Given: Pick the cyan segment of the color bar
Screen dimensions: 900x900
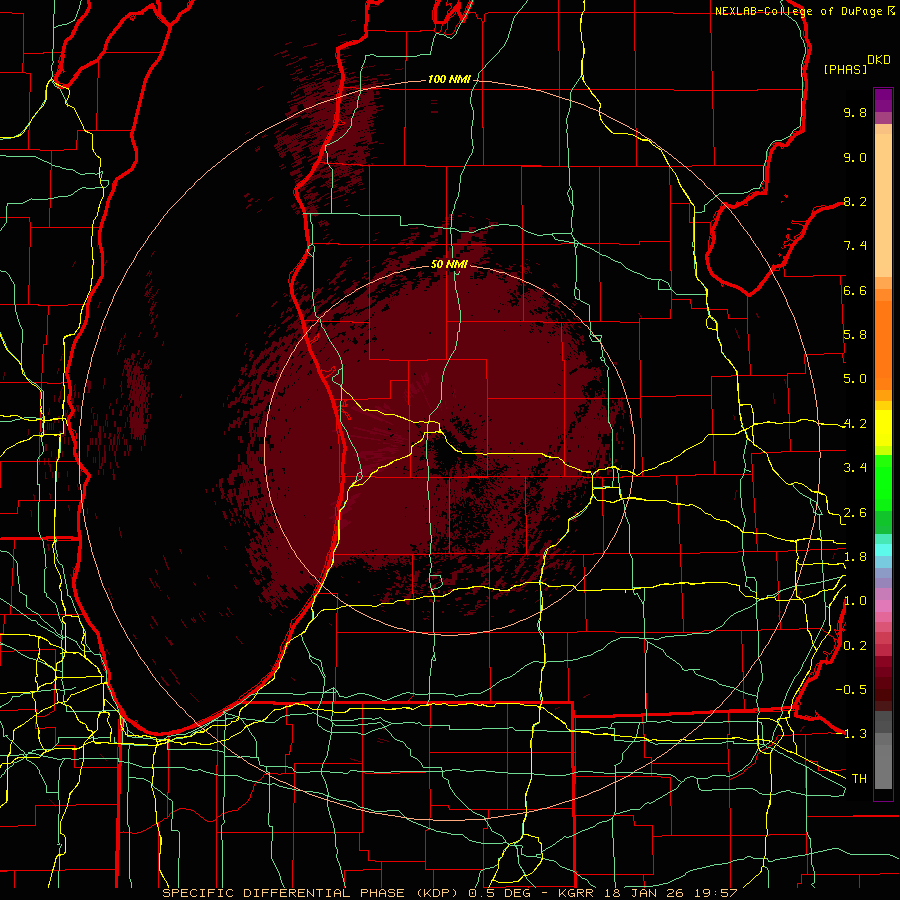Looking at the screenshot, I should click(883, 549).
